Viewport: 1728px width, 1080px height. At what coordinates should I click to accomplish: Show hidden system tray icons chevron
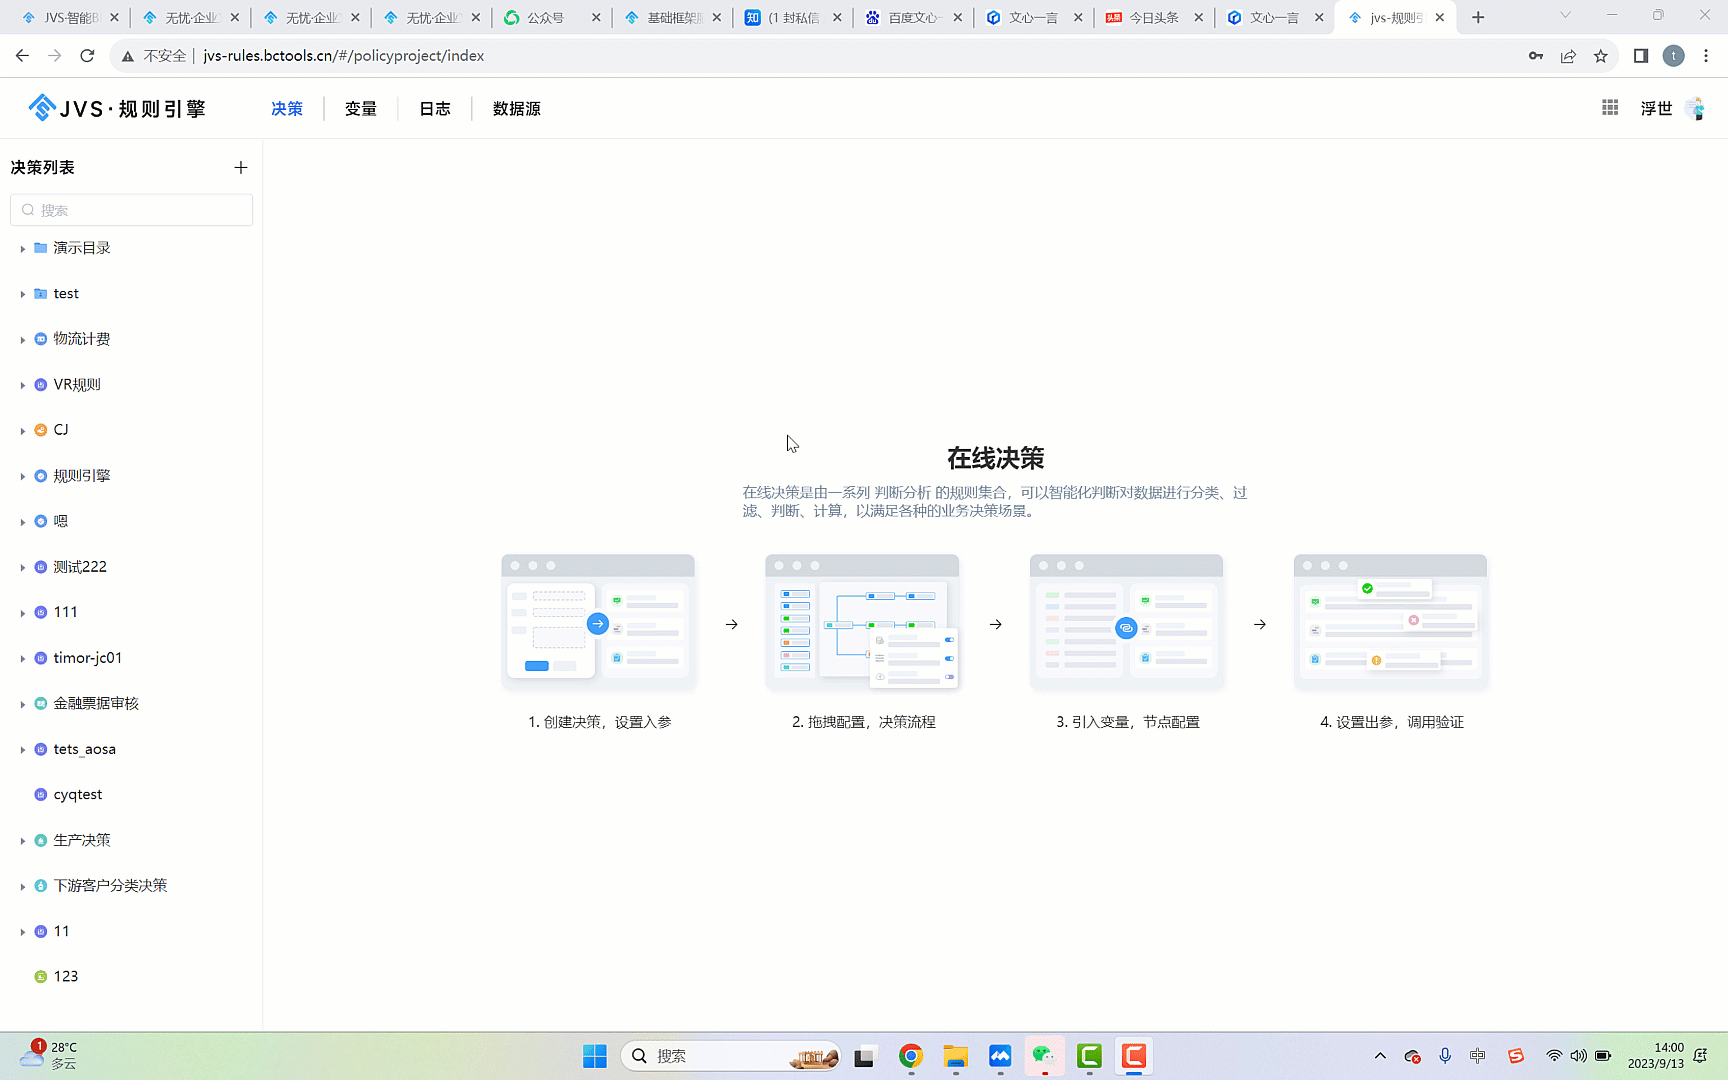pos(1380,1056)
